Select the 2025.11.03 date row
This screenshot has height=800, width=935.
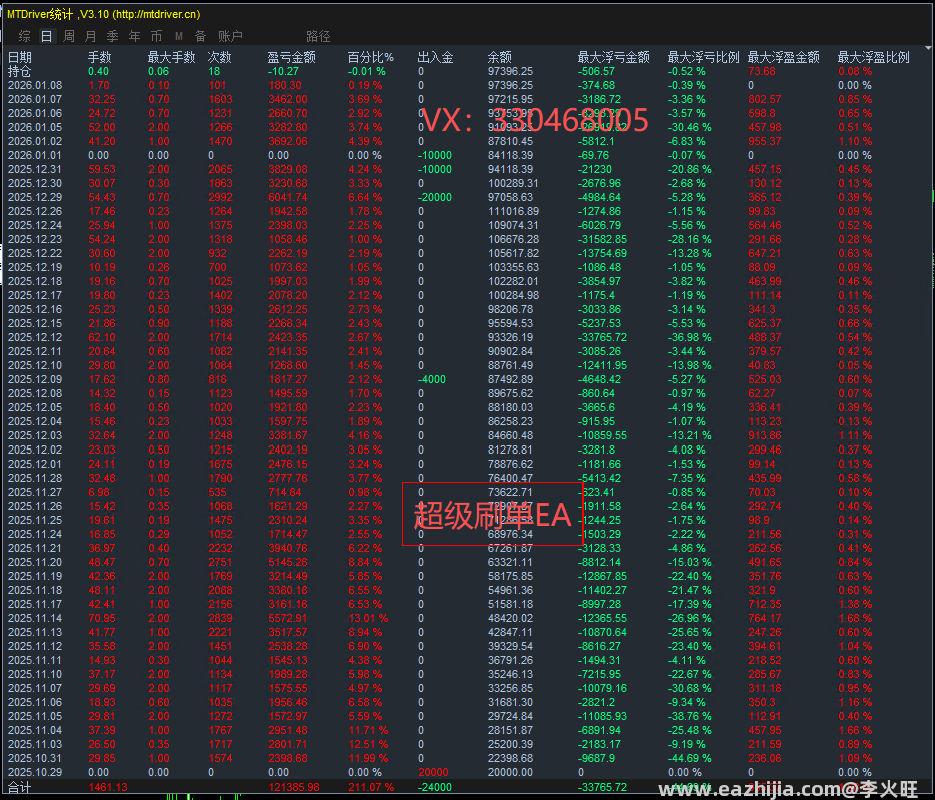(x=35, y=745)
